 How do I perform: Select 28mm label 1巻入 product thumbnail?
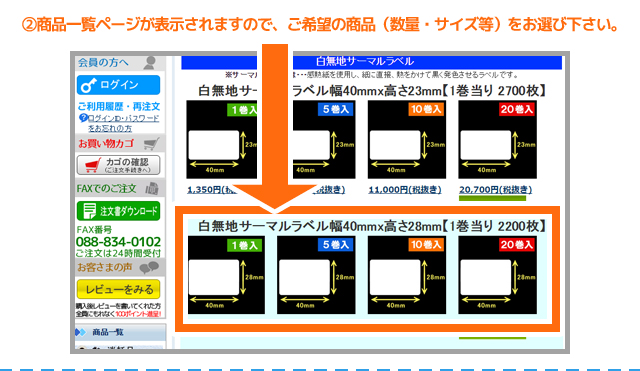[226, 275]
